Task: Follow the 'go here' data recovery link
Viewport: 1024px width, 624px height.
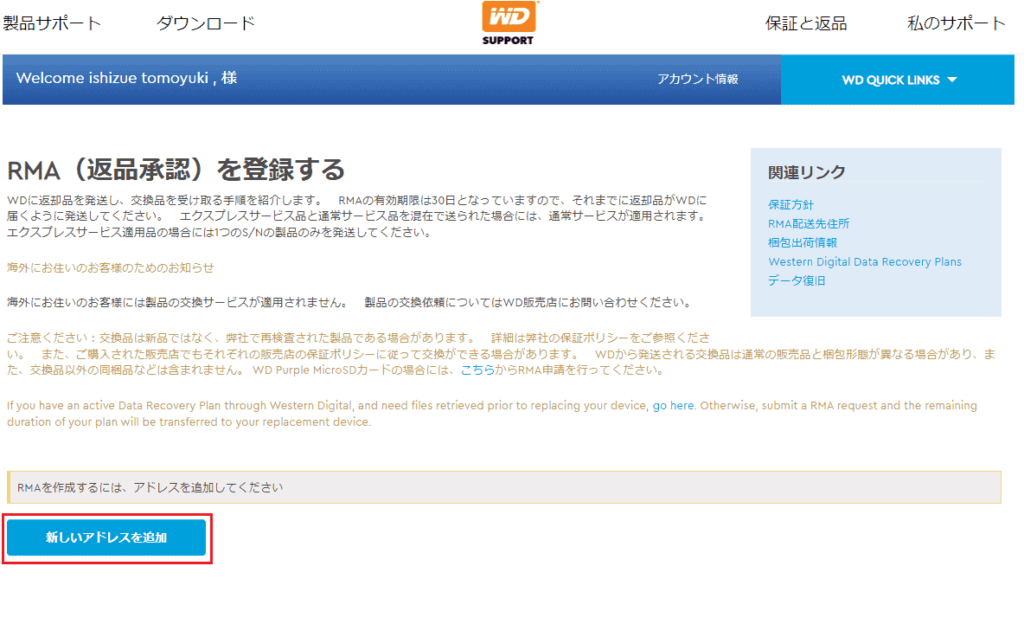Action: pyautogui.click(x=673, y=405)
